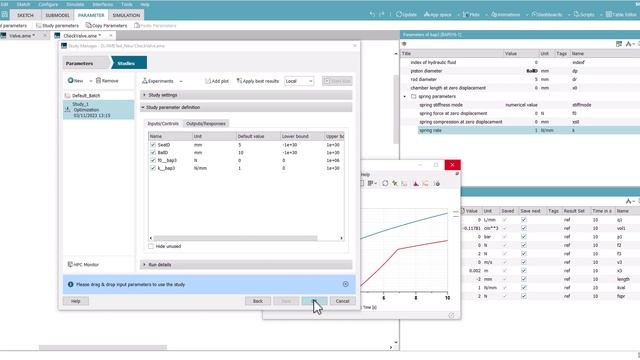The width and height of the screenshot is (640, 360).
Task: Dismiss the info banner with its round icon
Action: coord(346,284)
